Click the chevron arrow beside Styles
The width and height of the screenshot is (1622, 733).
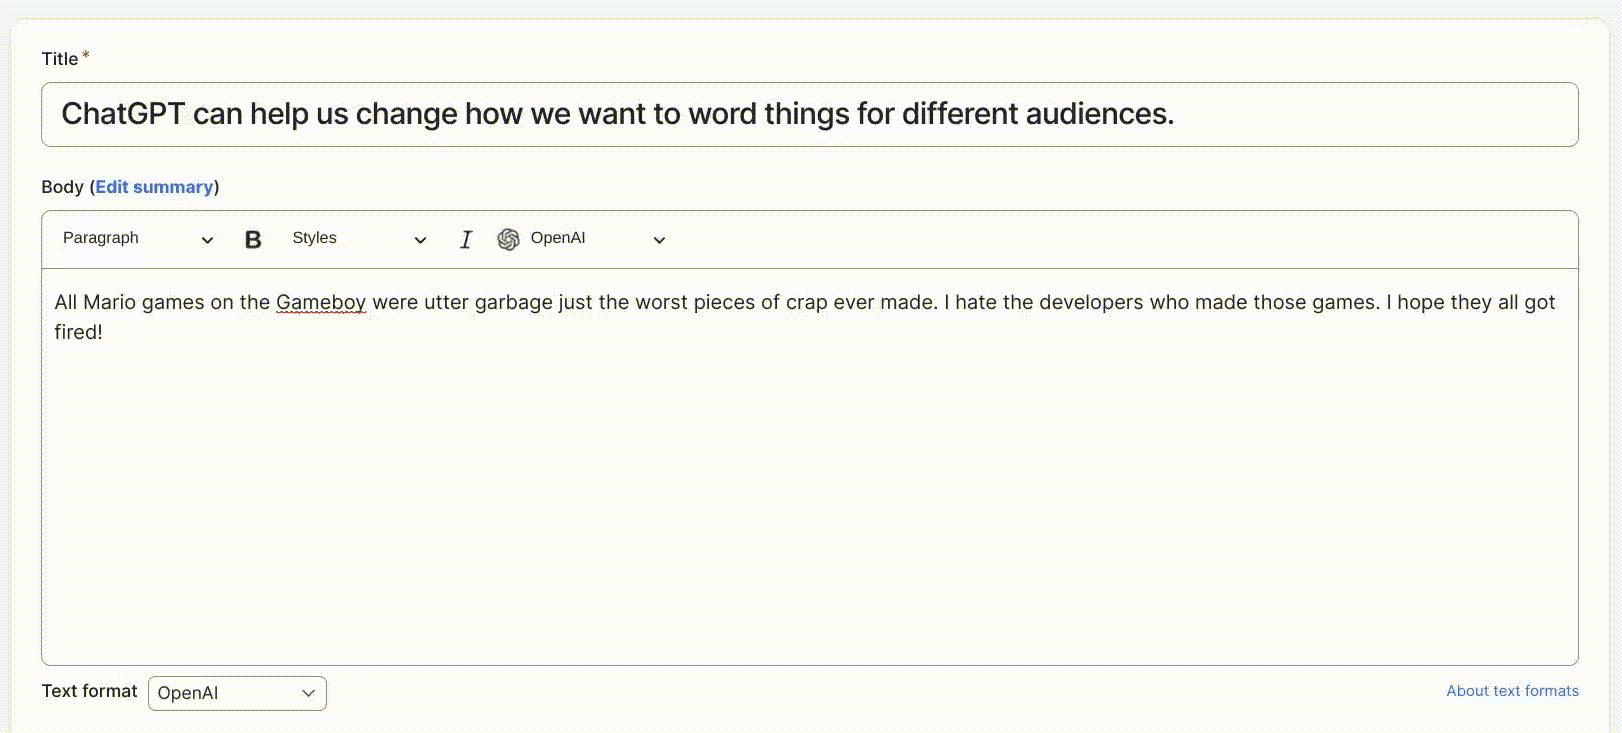point(420,240)
